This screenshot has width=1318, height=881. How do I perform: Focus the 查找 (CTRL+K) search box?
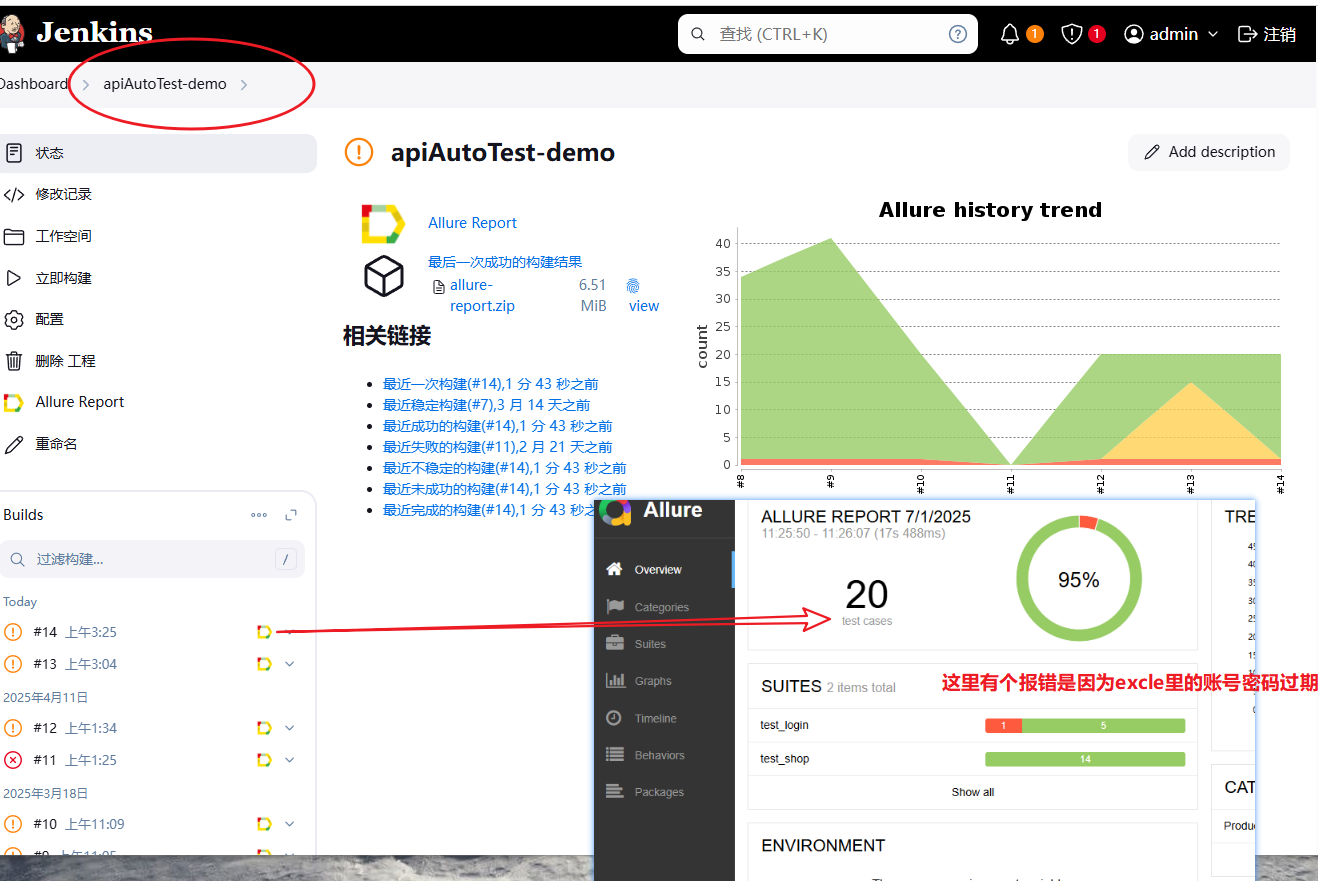[x=828, y=34]
